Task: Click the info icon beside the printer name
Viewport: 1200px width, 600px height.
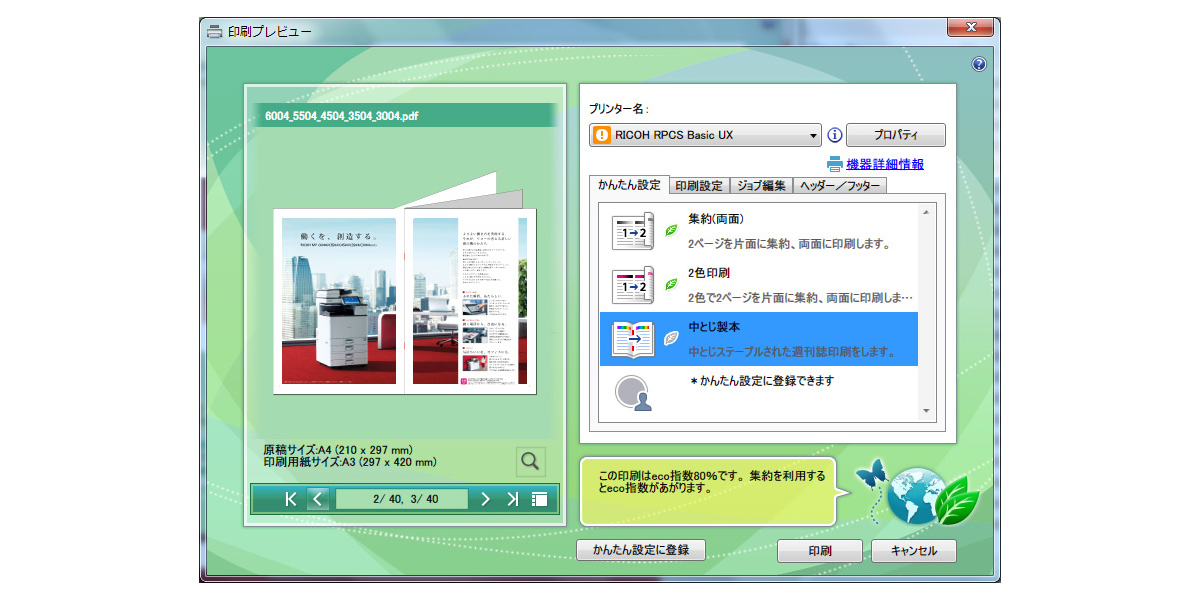Action: click(833, 135)
